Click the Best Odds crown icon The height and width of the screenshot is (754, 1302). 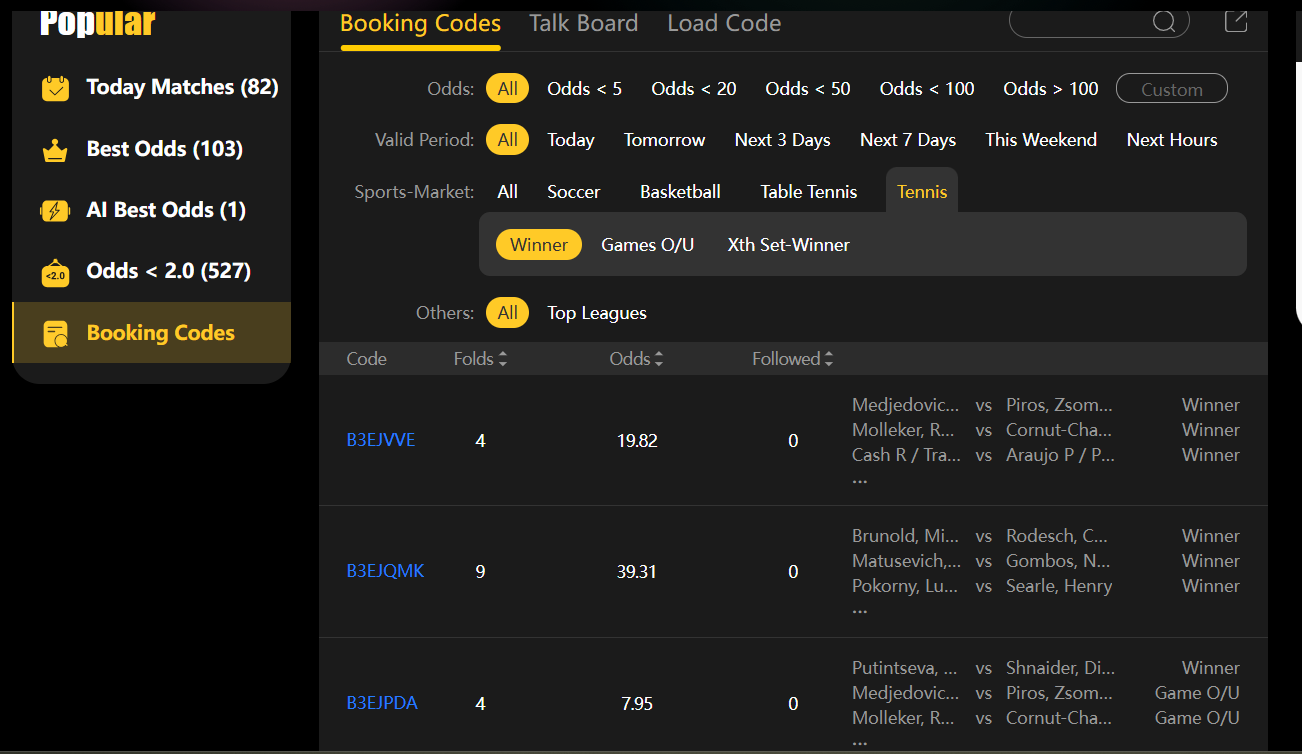point(55,150)
